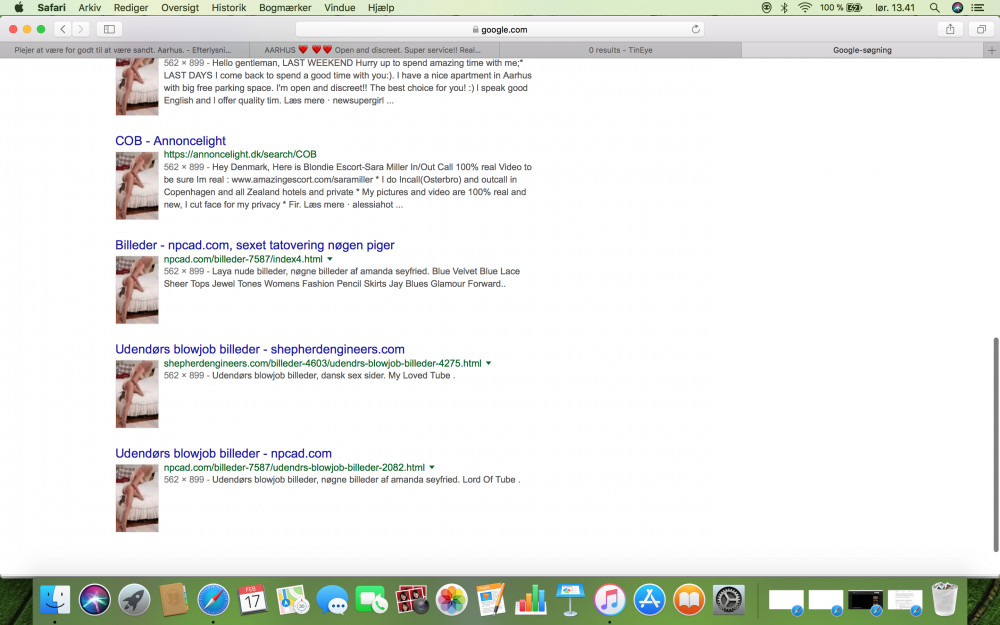Click the google.com address bar
This screenshot has height=625, width=1000.
click(500, 29)
